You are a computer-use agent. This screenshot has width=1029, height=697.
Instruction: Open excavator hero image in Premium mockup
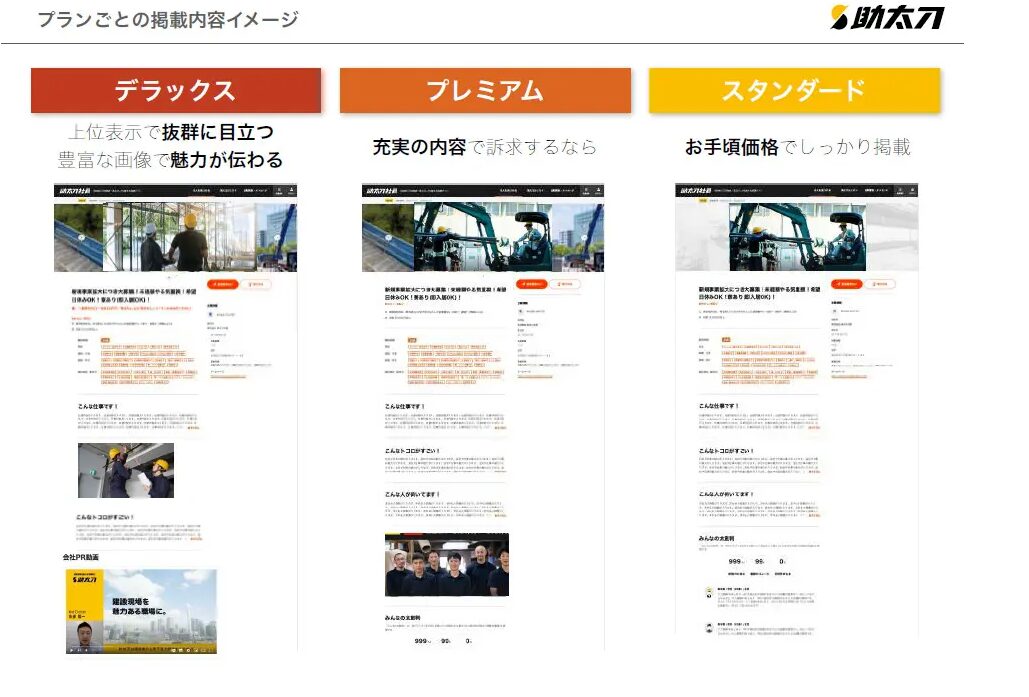tap(483, 237)
